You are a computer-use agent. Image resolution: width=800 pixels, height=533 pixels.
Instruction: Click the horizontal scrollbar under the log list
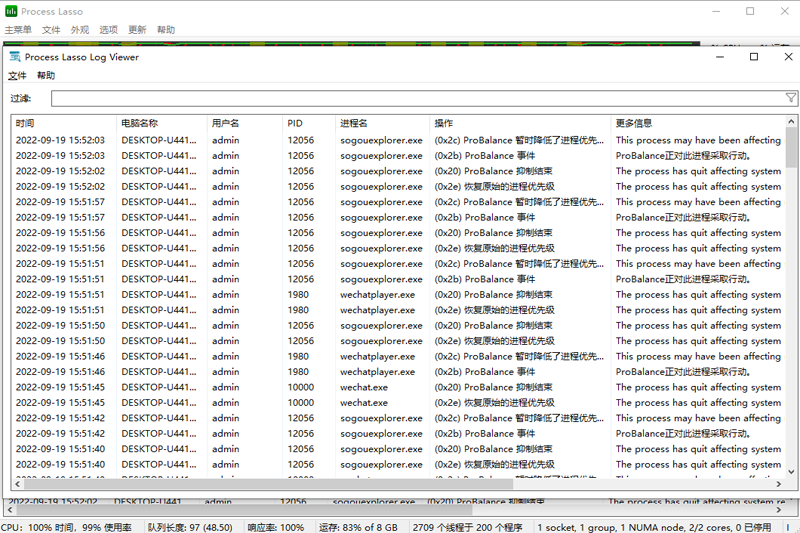point(400,483)
